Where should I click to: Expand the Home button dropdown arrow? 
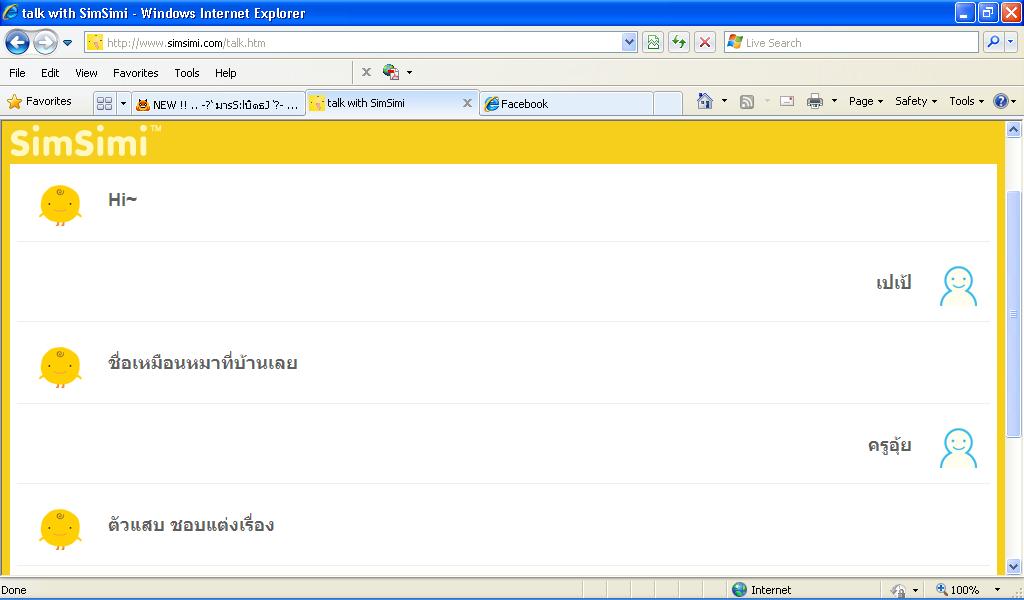pyautogui.click(x=724, y=101)
